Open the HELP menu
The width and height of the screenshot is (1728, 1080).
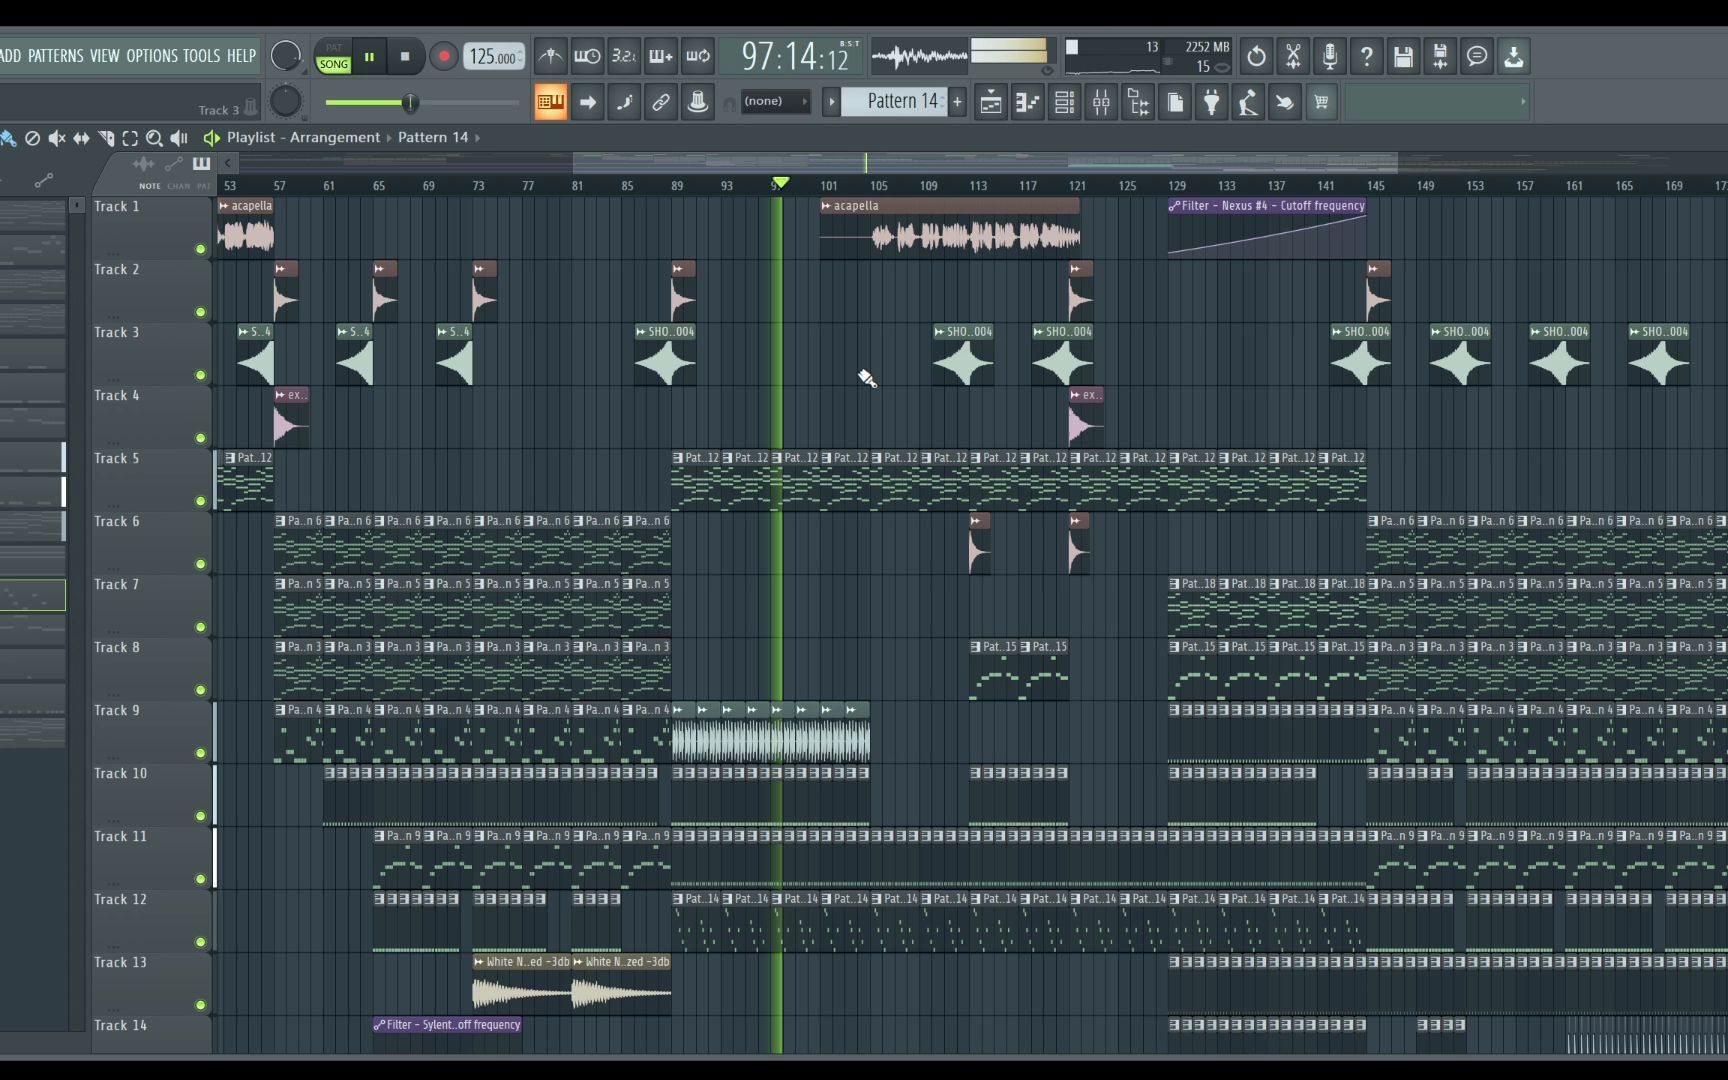241,56
